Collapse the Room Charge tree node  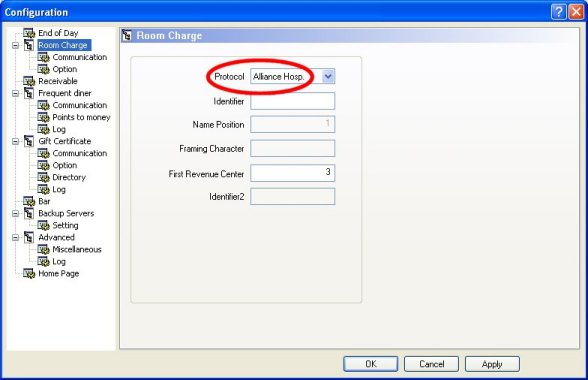(x=15, y=45)
